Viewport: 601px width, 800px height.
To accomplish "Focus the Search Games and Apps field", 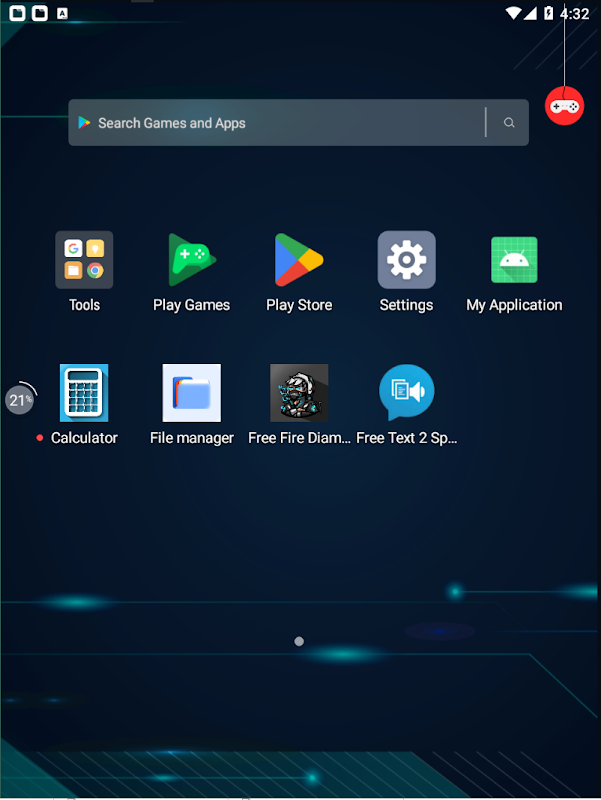I will (298, 122).
